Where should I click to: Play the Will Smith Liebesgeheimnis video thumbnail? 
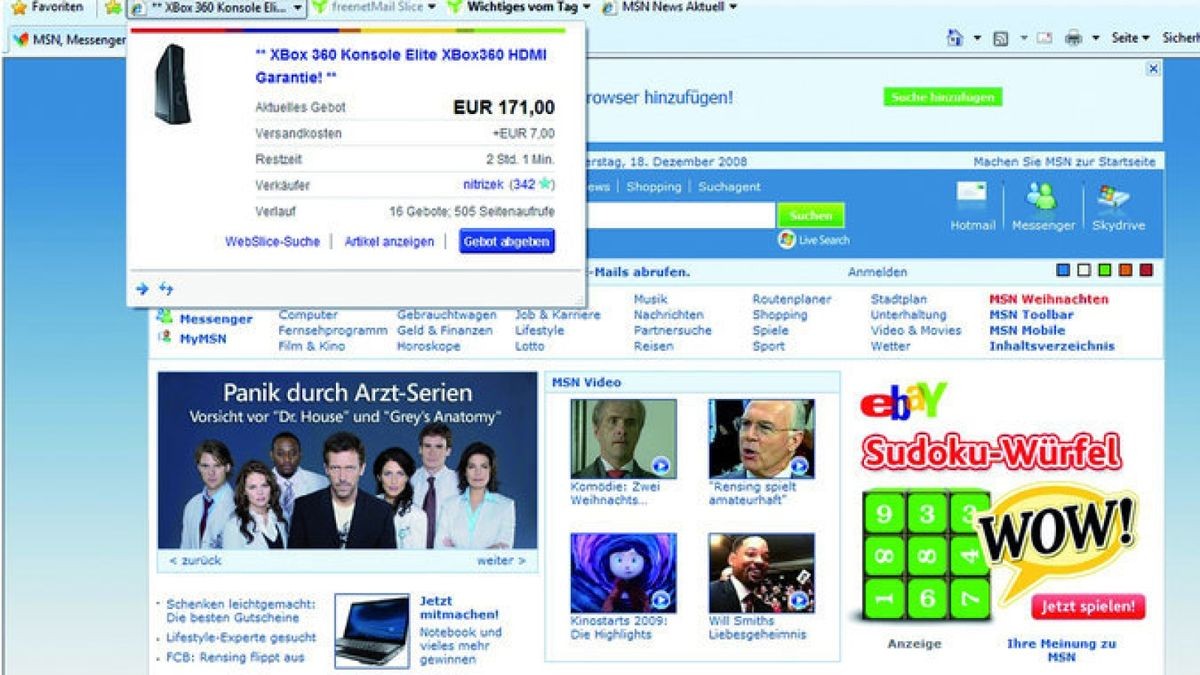click(x=761, y=573)
